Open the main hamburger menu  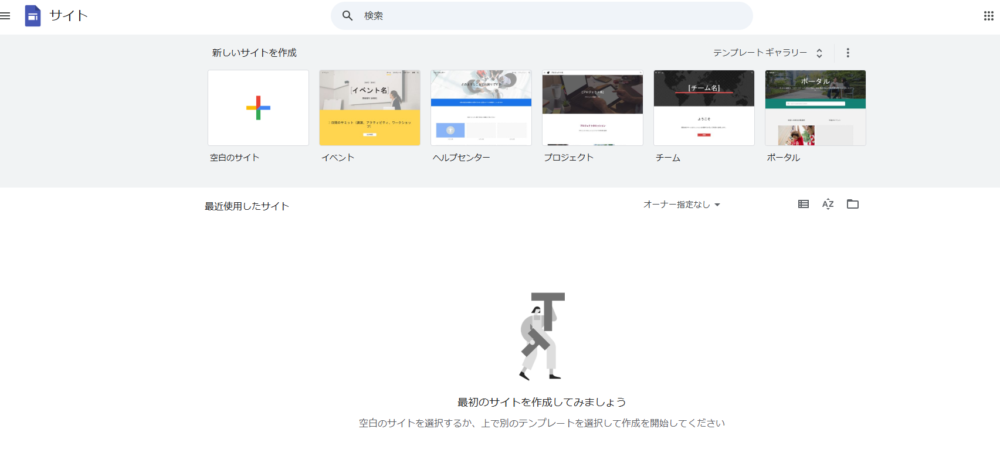point(6,16)
